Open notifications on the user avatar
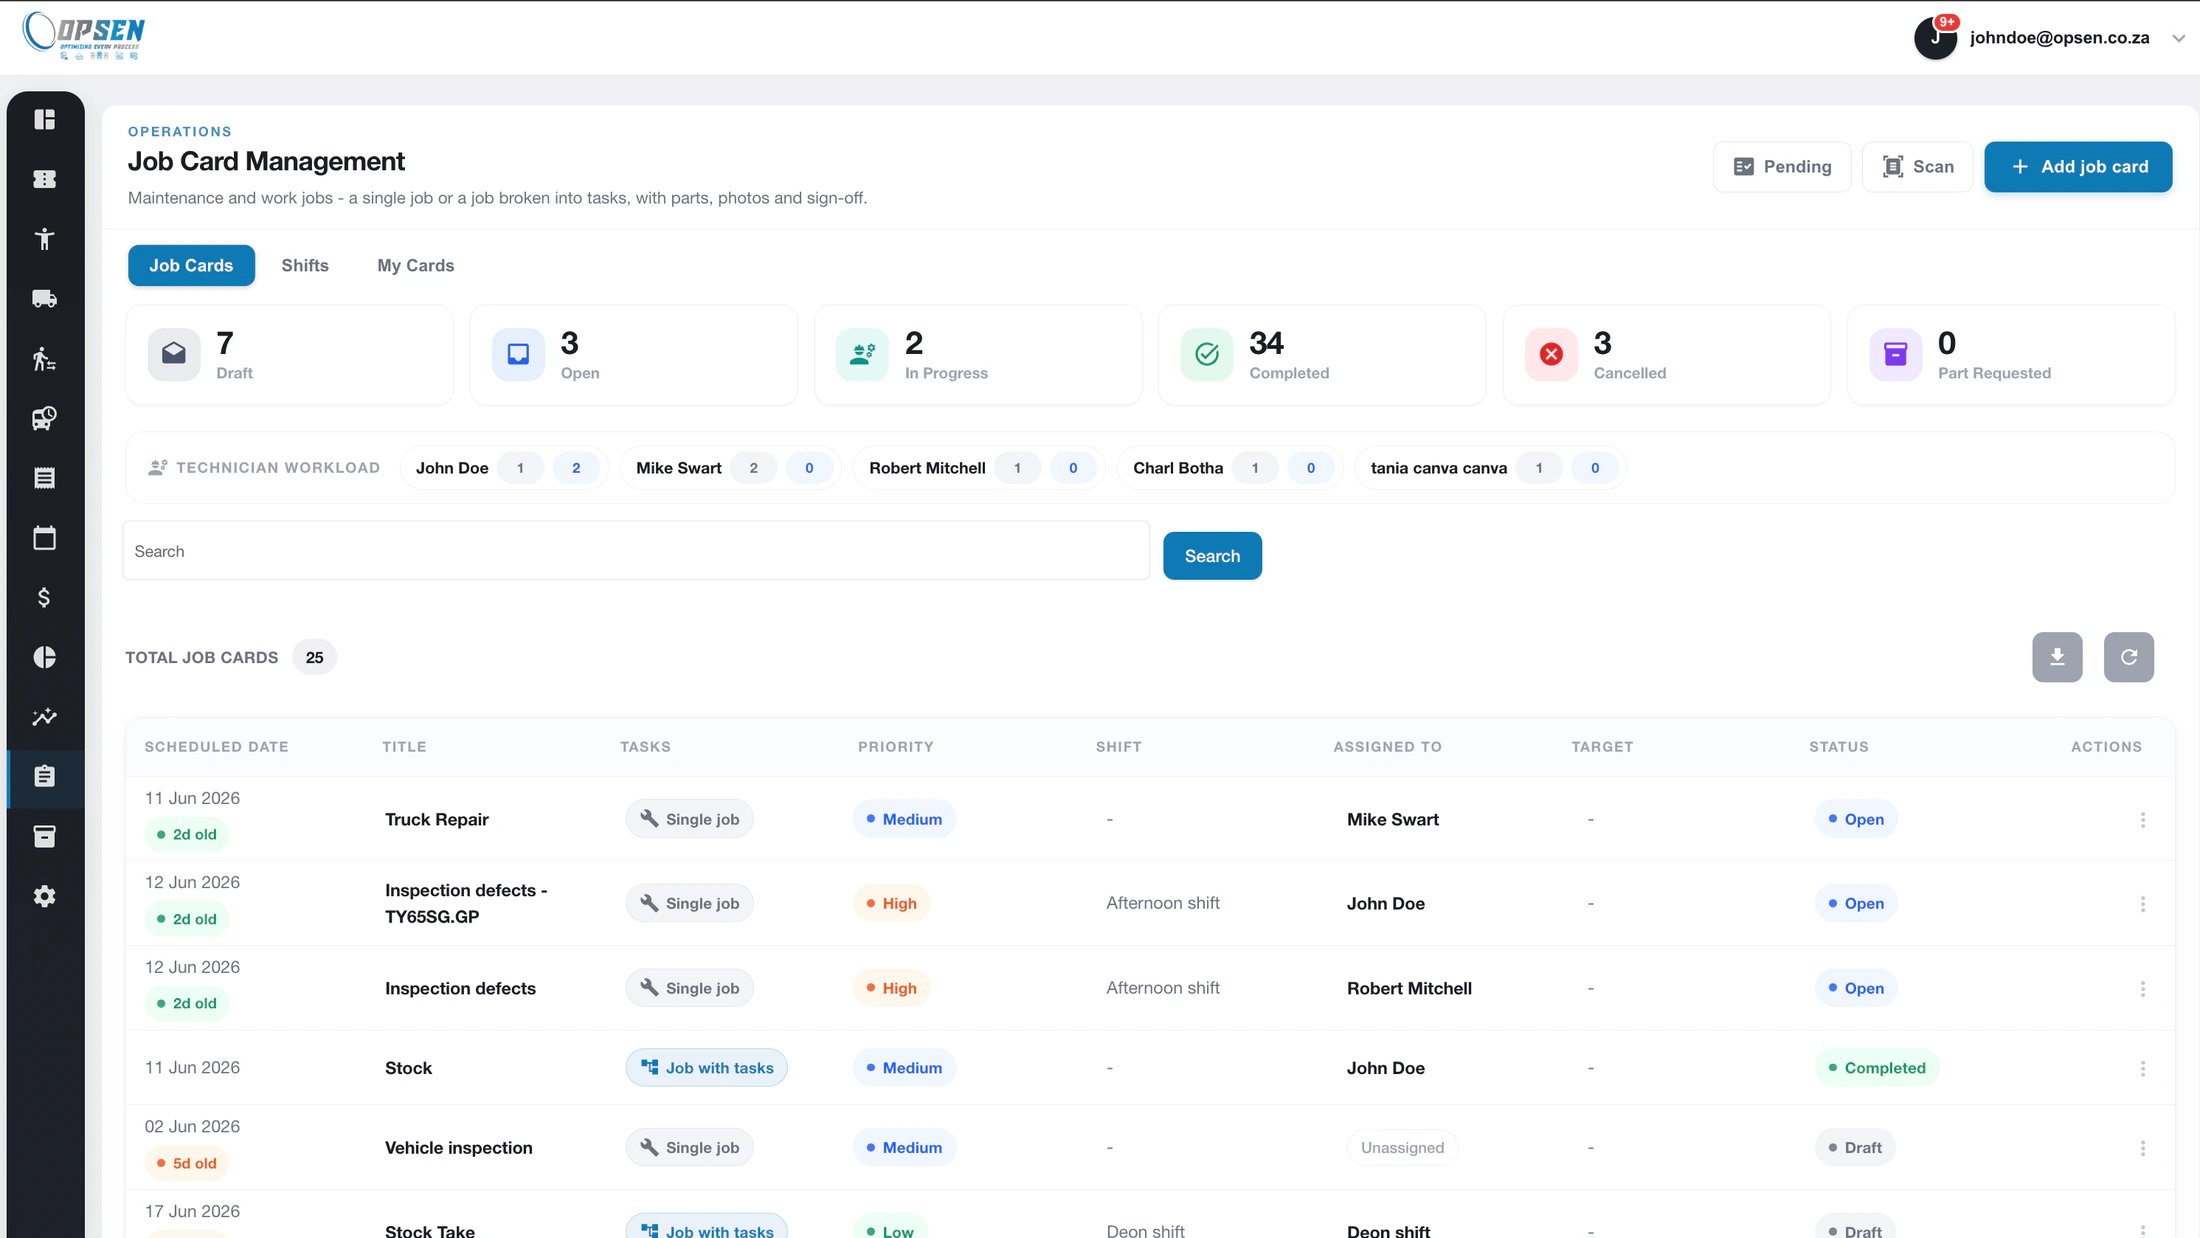Viewport: 2200px width, 1238px height. pos(1936,37)
